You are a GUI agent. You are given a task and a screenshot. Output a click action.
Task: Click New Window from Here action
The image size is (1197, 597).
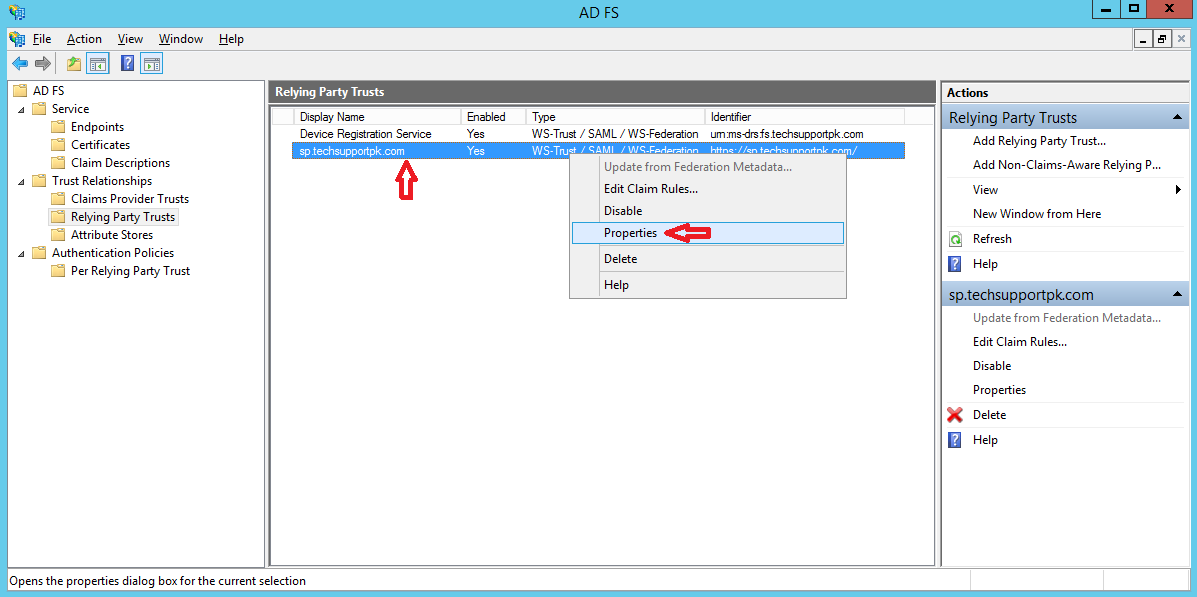coord(1037,214)
